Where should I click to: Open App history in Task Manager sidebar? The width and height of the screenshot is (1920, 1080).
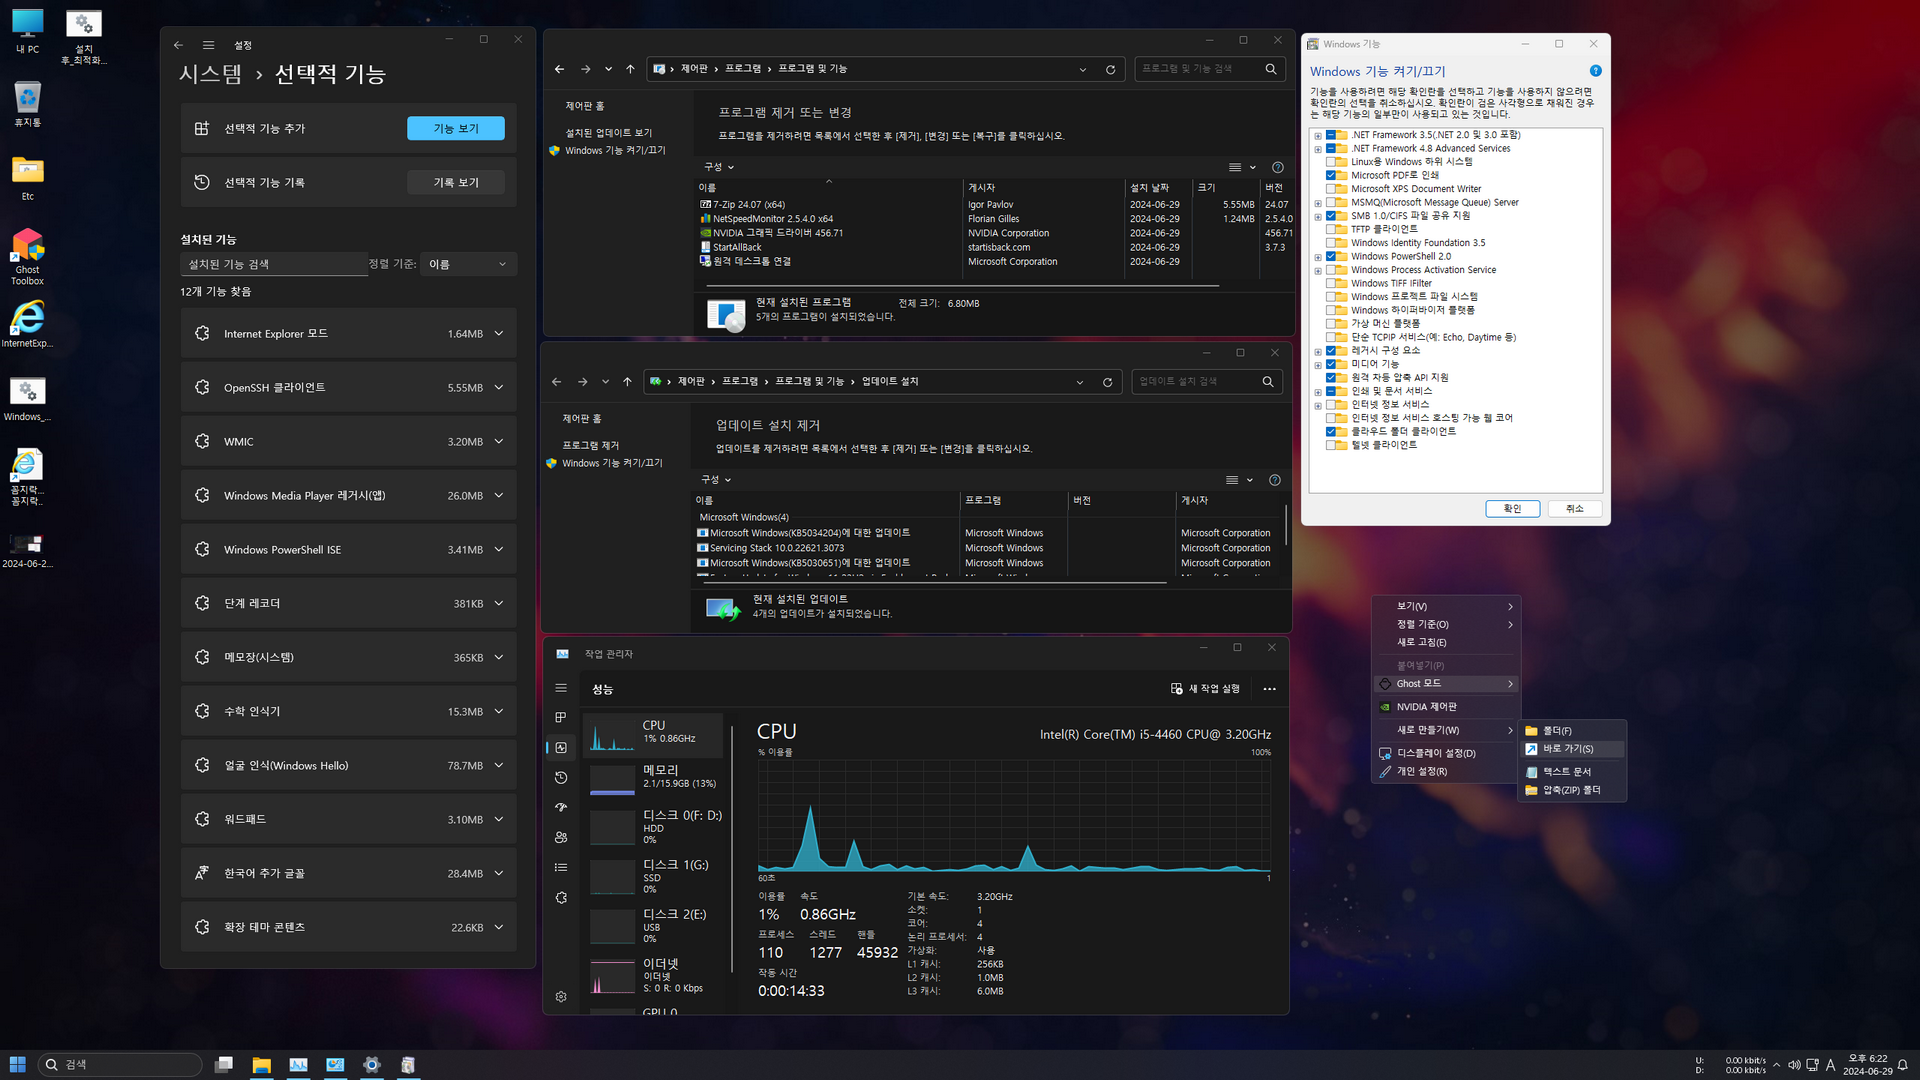561,777
